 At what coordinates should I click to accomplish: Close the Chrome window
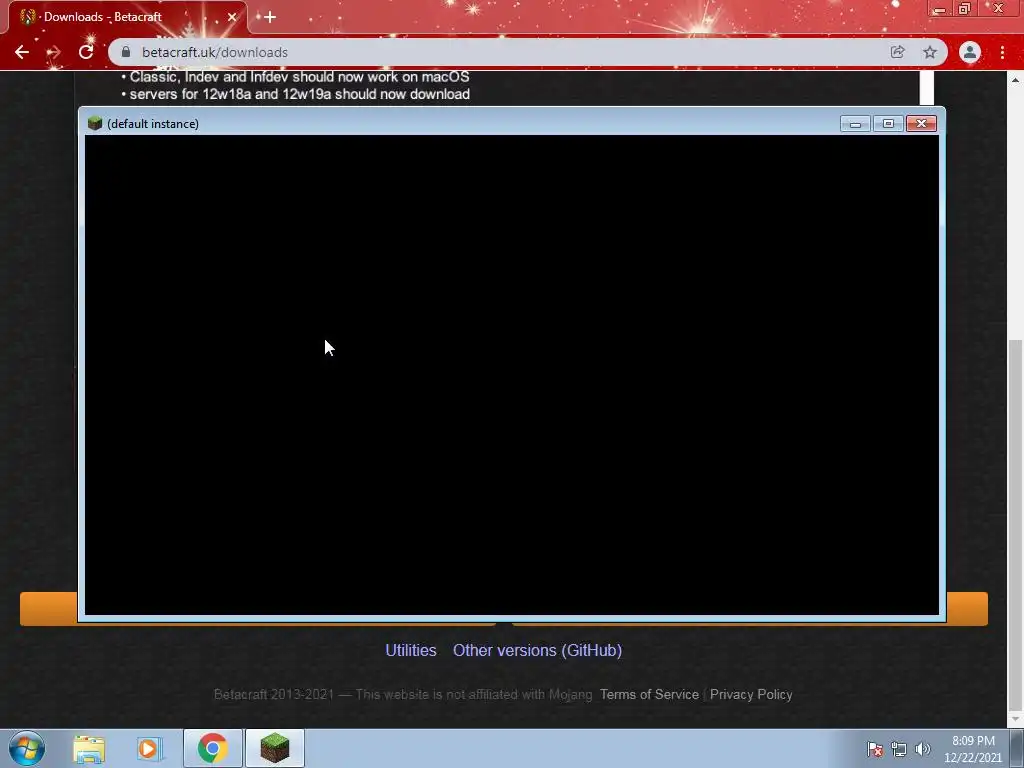click(999, 8)
